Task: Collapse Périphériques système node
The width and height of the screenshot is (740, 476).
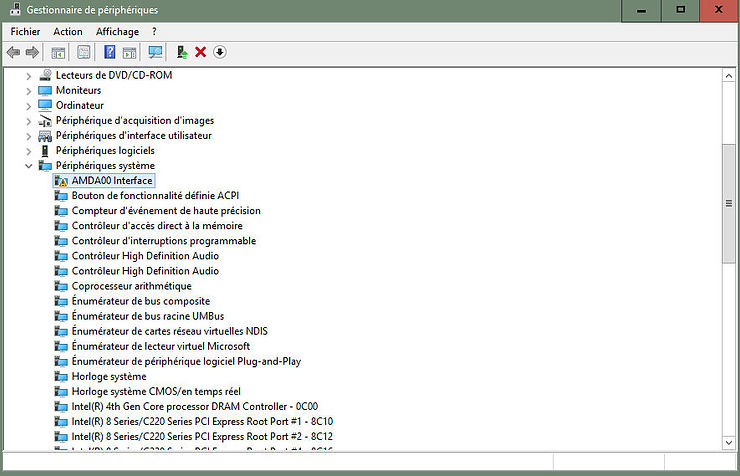Action: [29, 166]
